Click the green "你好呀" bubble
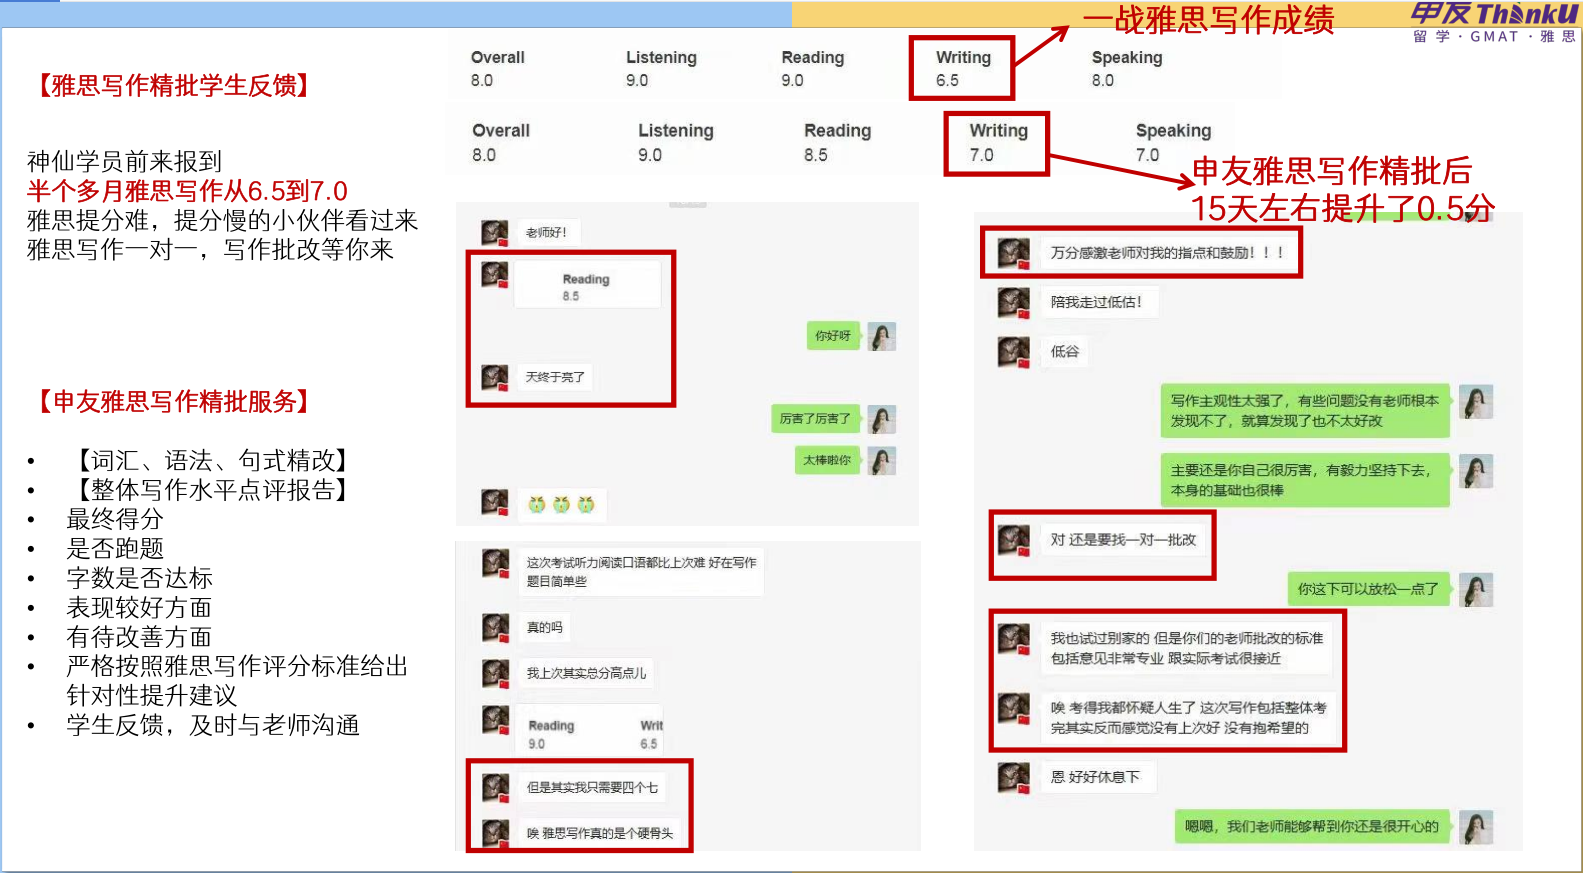The image size is (1583, 873). [833, 336]
